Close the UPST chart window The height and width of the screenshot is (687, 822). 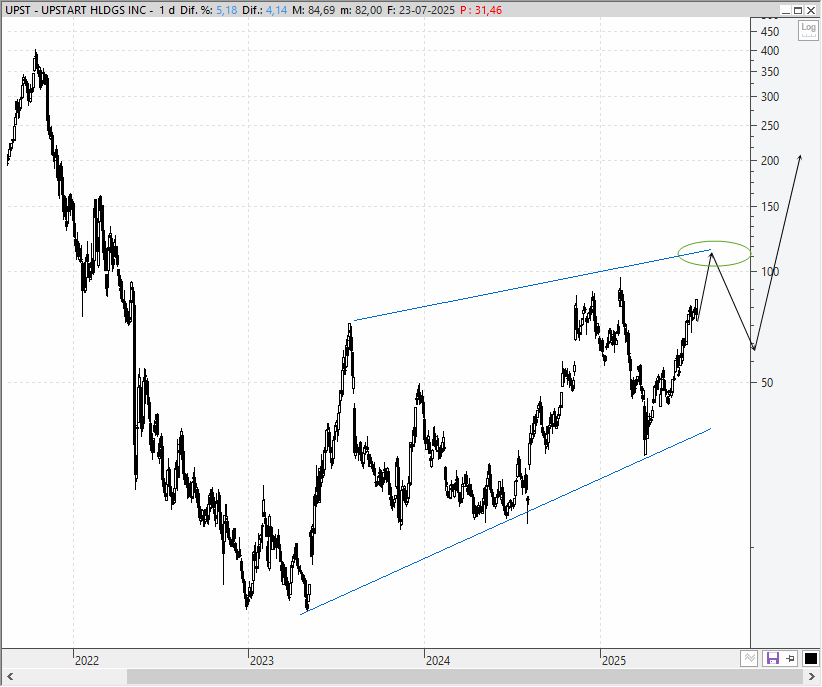point(810,10)
